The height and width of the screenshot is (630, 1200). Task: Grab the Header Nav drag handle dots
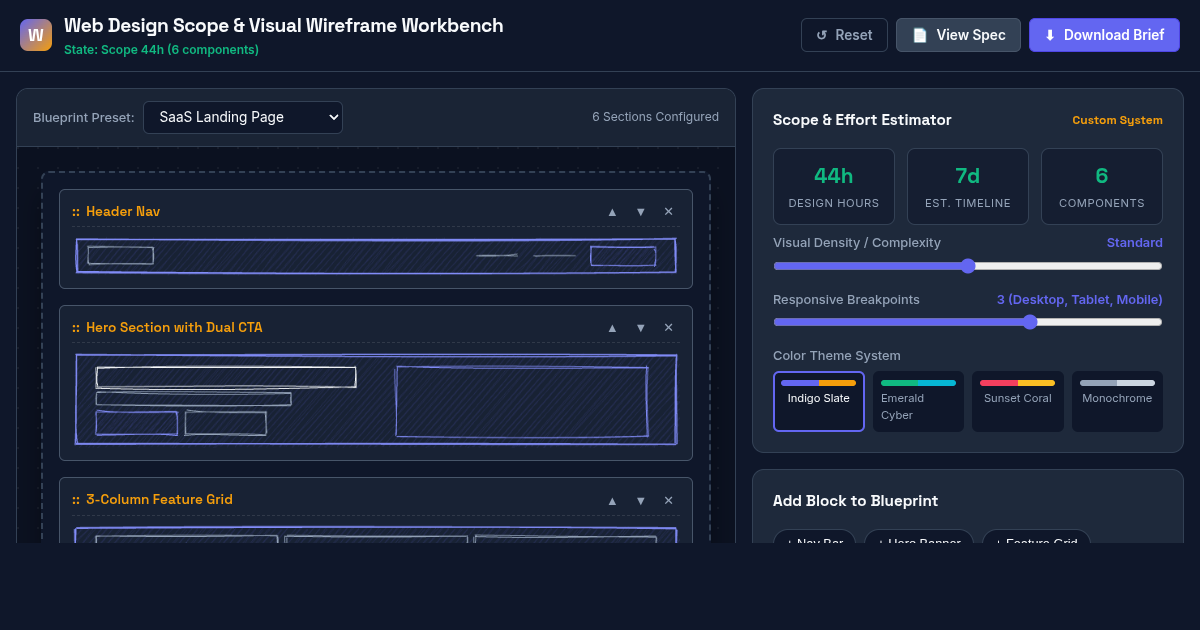point(76,212)
